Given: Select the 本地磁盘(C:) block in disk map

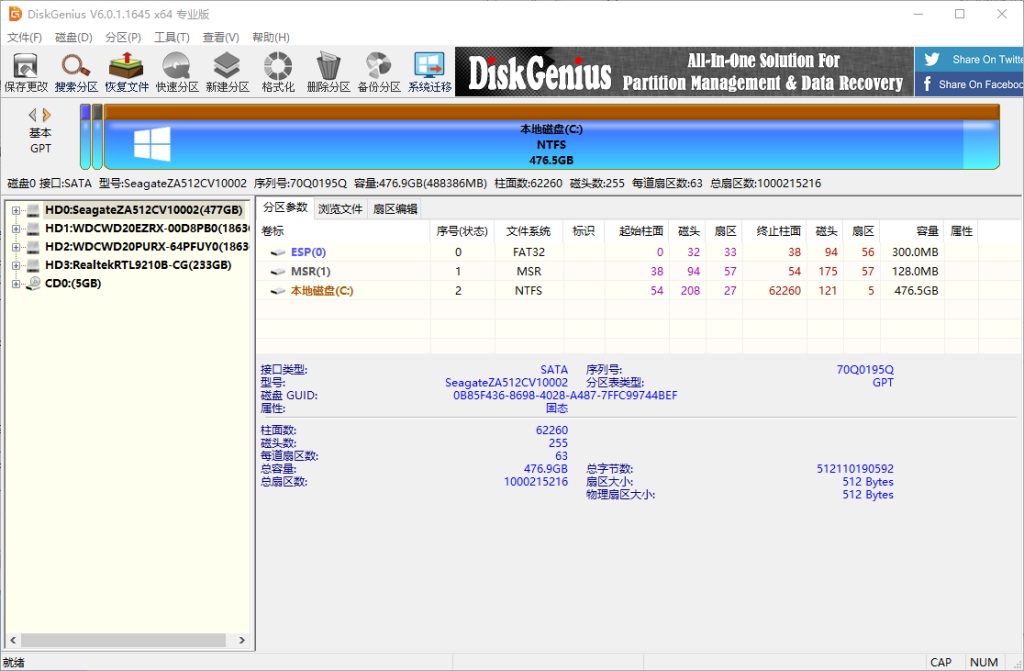Looking at the screenshot, I should (552, 137).
